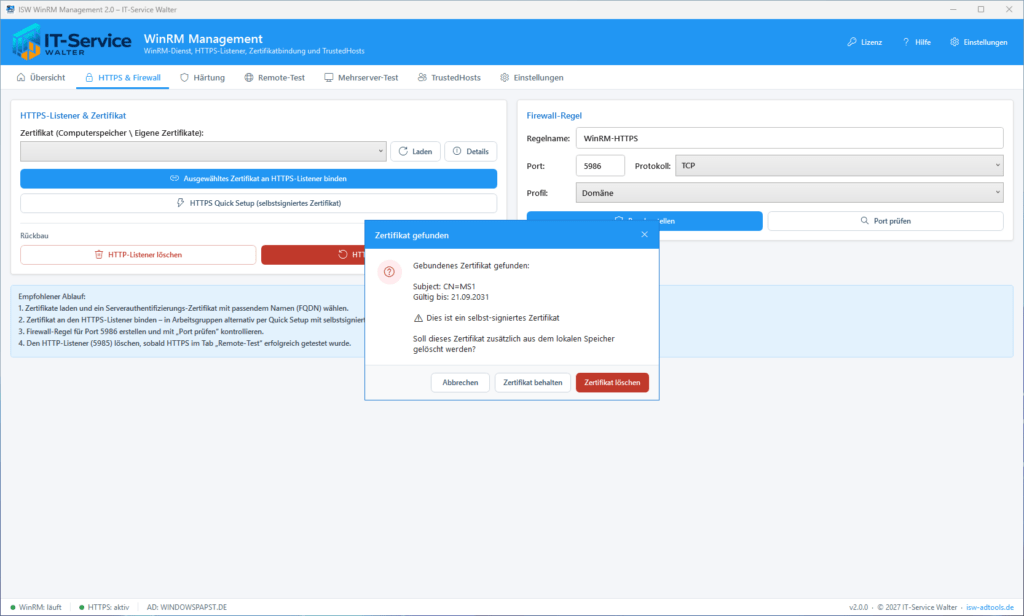Click the Port prüfen button

[886, 221]
